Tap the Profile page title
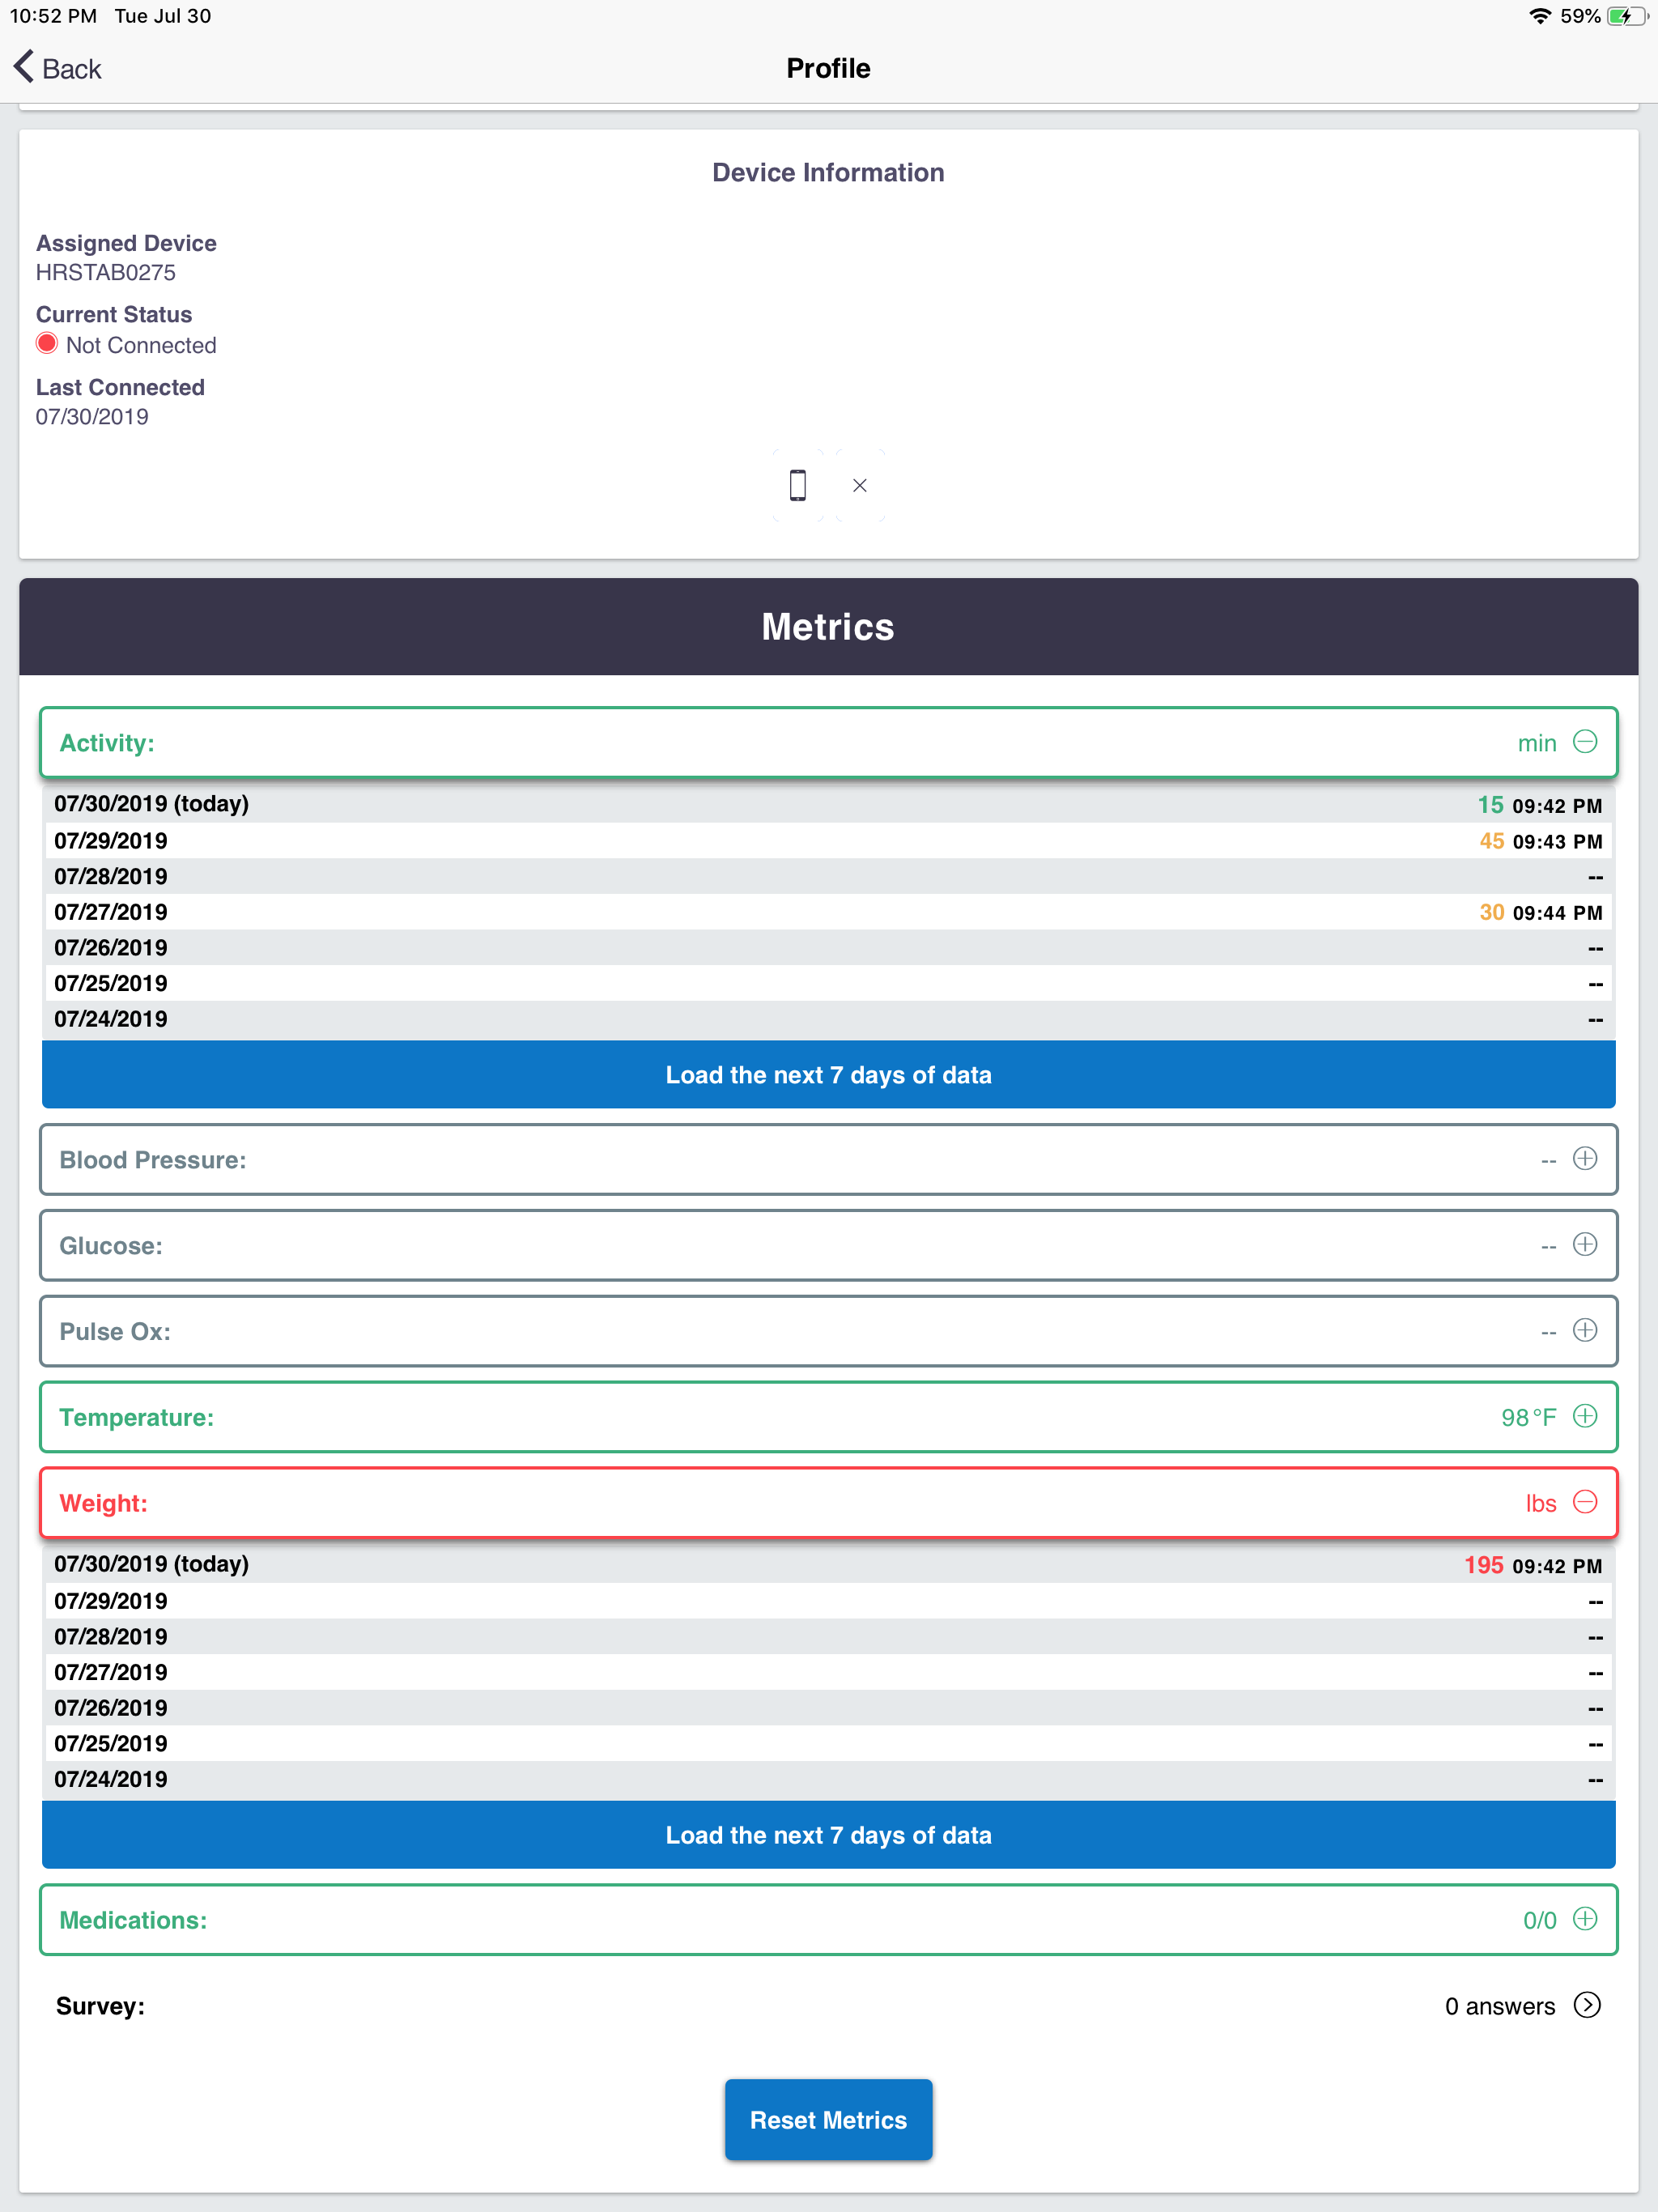1658x2212 pixels. (828, 68)
